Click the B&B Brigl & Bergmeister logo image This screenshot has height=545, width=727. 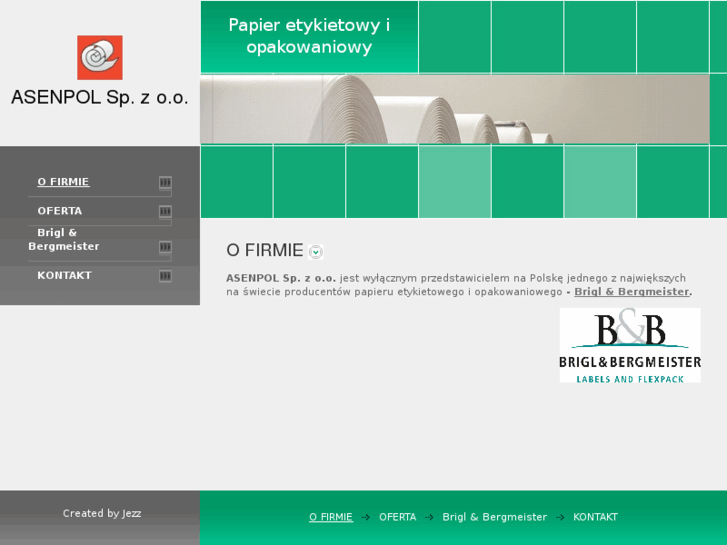(x=630, y=345)
